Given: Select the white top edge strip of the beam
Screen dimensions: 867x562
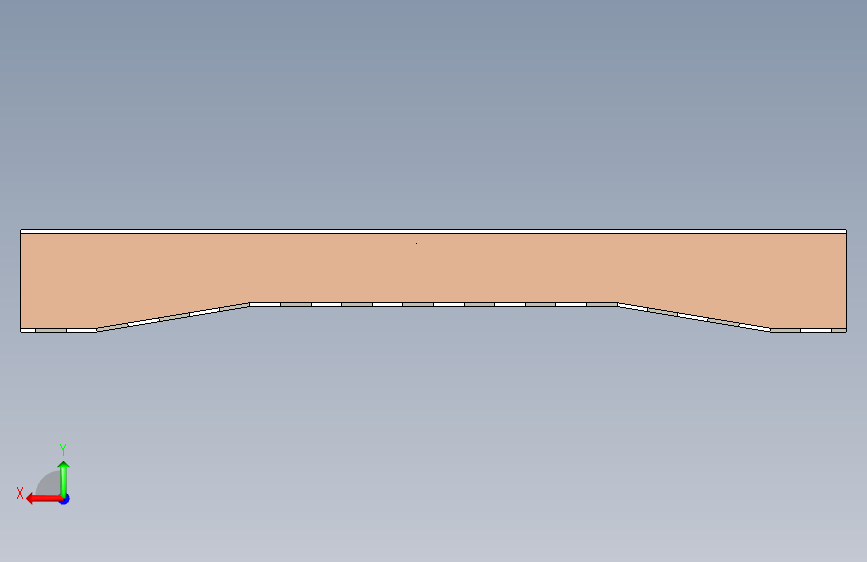Looking at the screenshot, I should pos(434,231).
